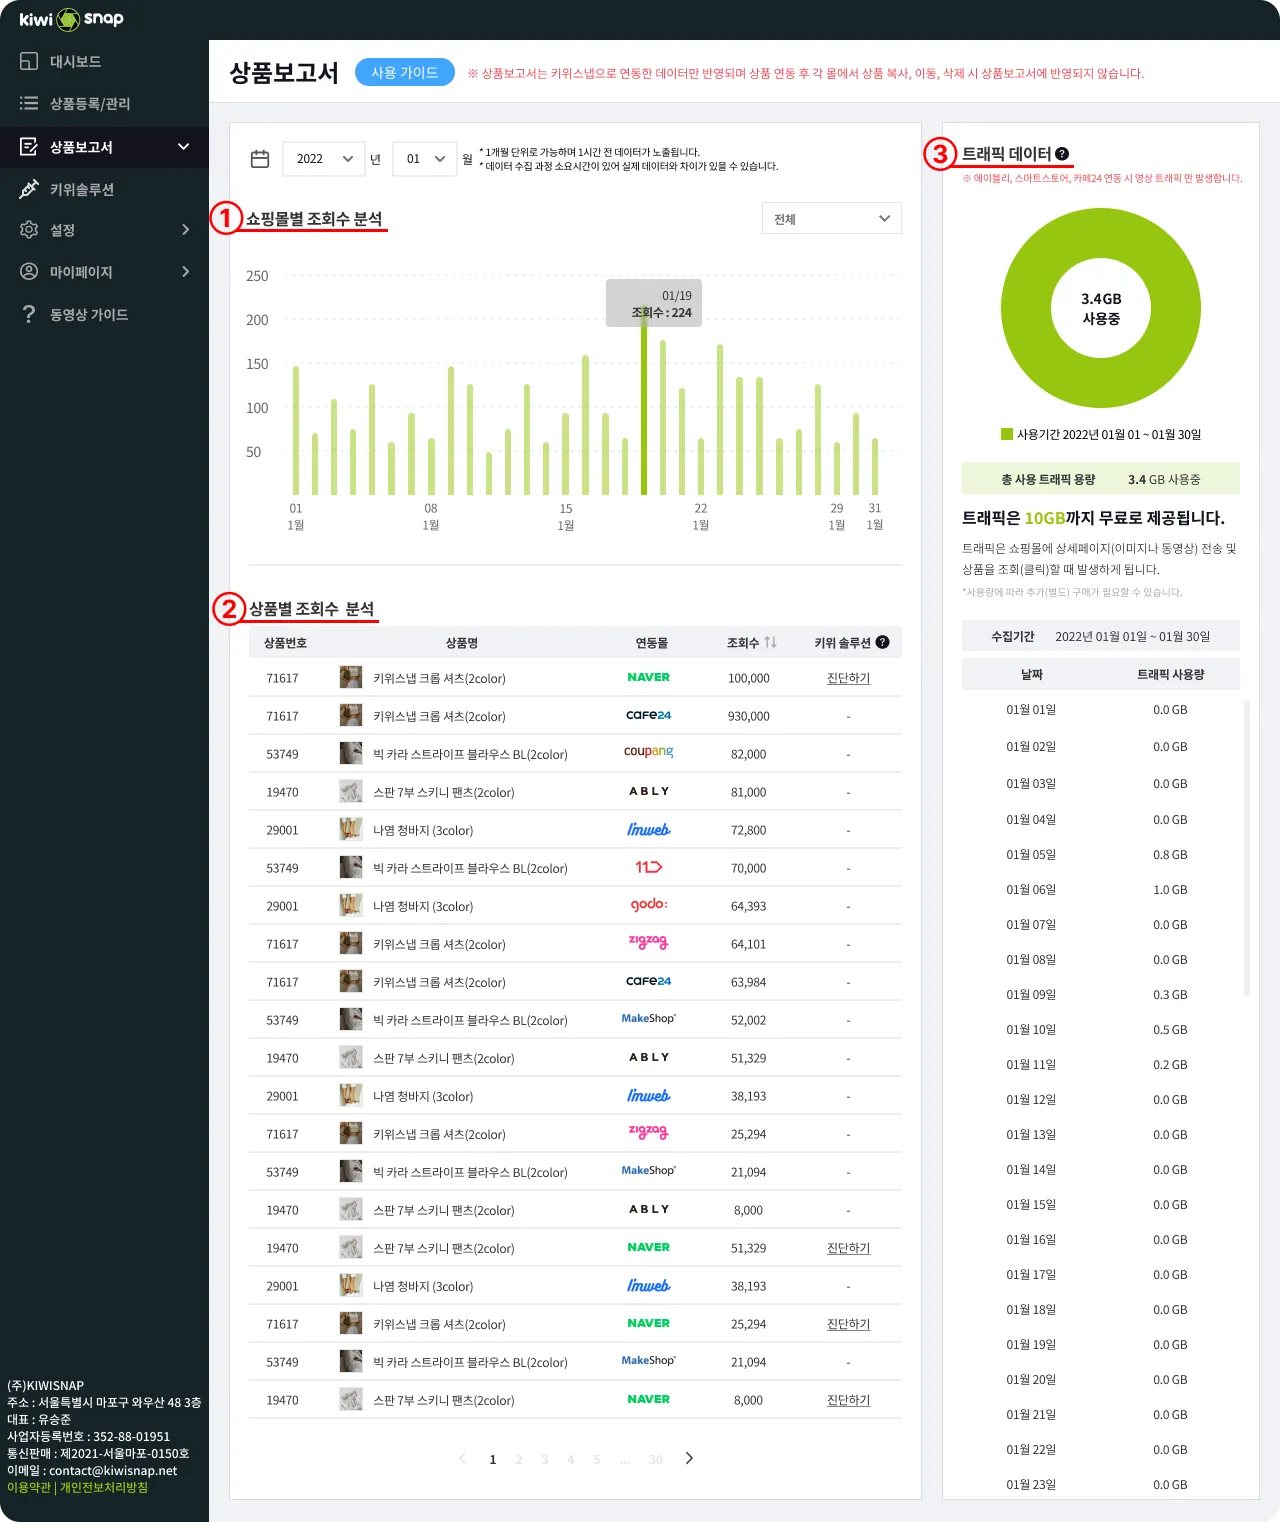
Task: Click the 사용 가이드 button
Action: (405, 72)
